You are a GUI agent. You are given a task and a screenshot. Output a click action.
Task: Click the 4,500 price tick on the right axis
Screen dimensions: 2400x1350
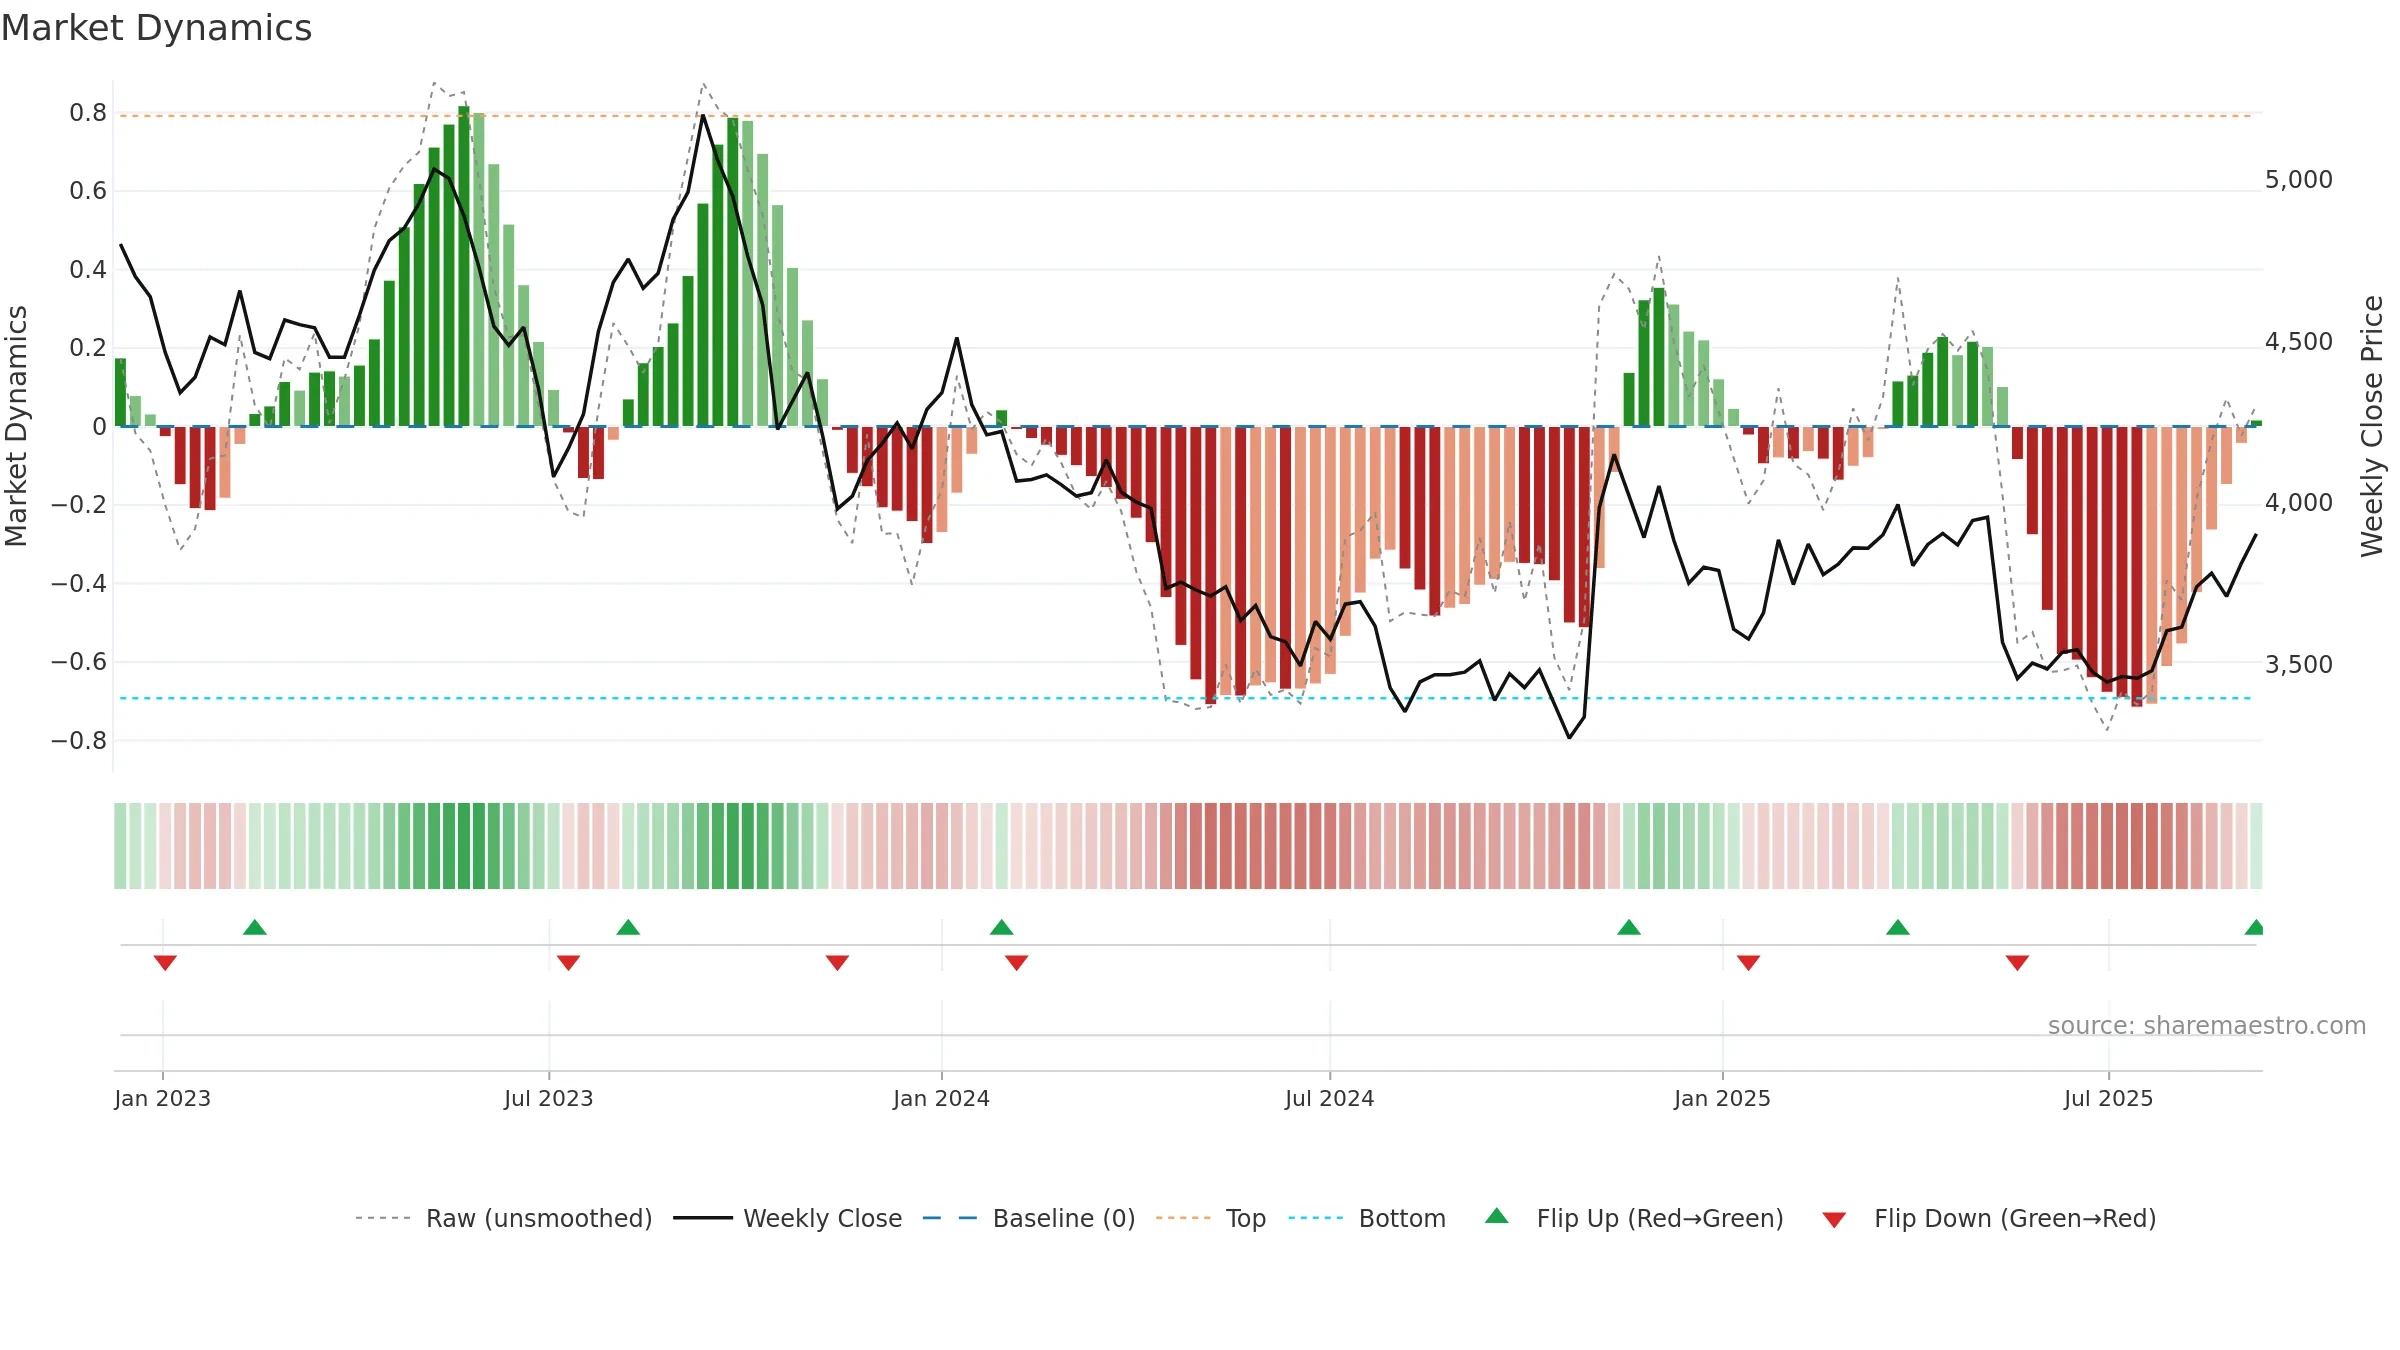point(2299,342)
